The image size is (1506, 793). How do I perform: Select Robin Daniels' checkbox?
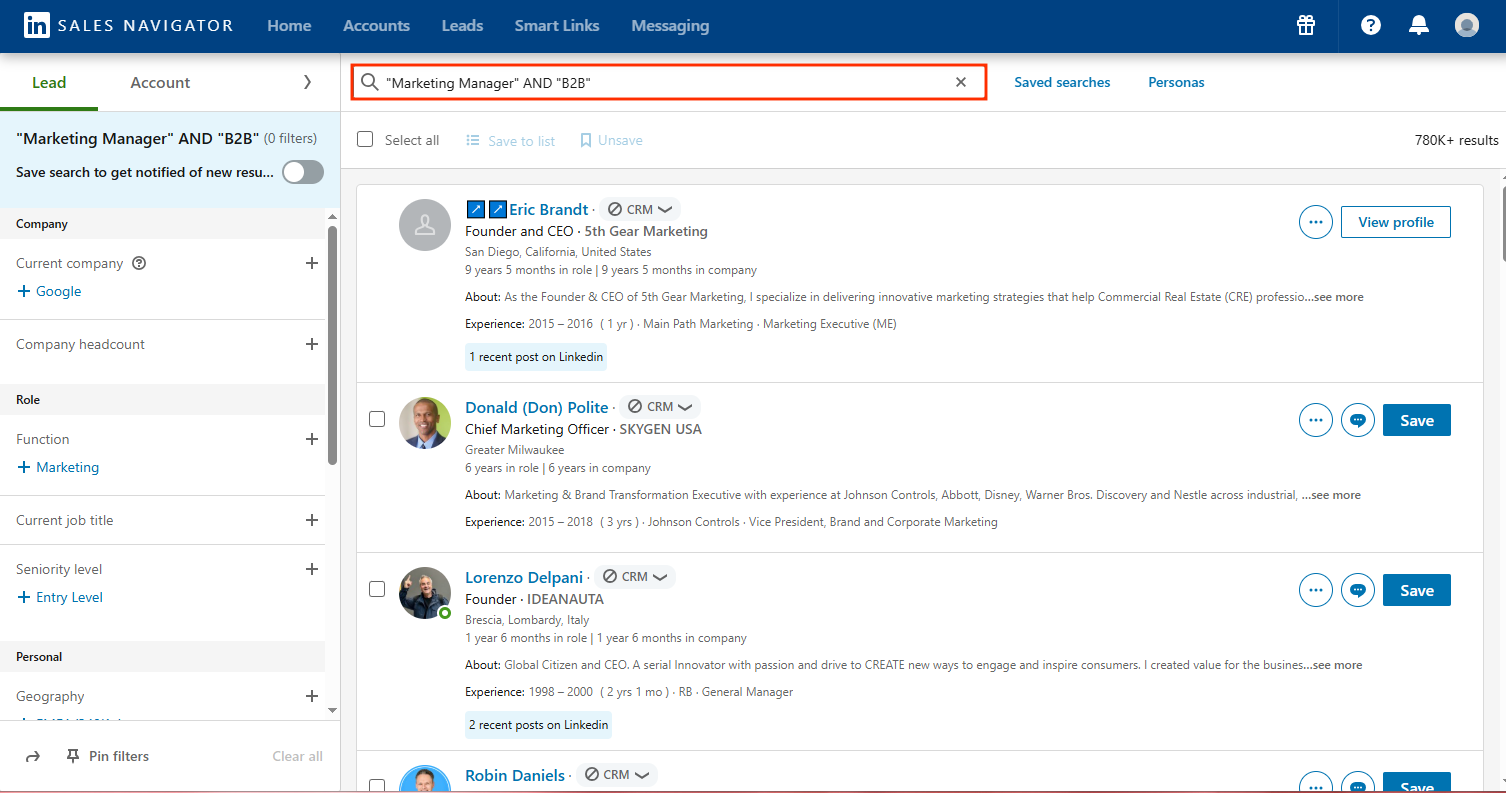[377, 786]
